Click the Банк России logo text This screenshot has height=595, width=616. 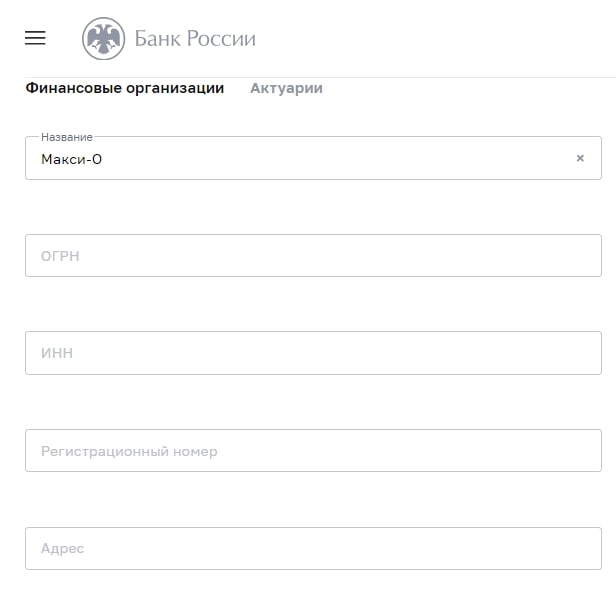195,39
